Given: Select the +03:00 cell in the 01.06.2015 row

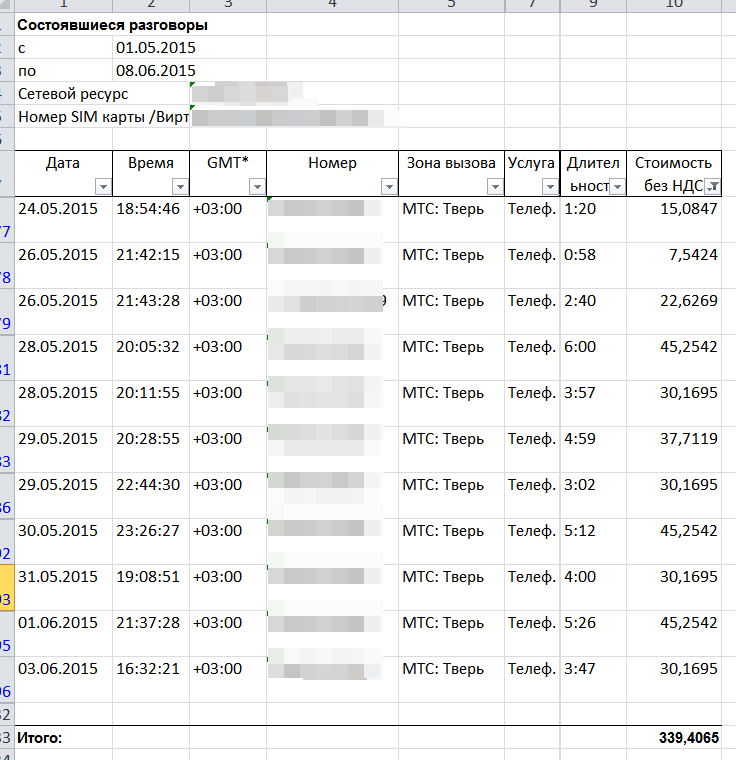Looking at the screenshot, I should click(228, 634).
